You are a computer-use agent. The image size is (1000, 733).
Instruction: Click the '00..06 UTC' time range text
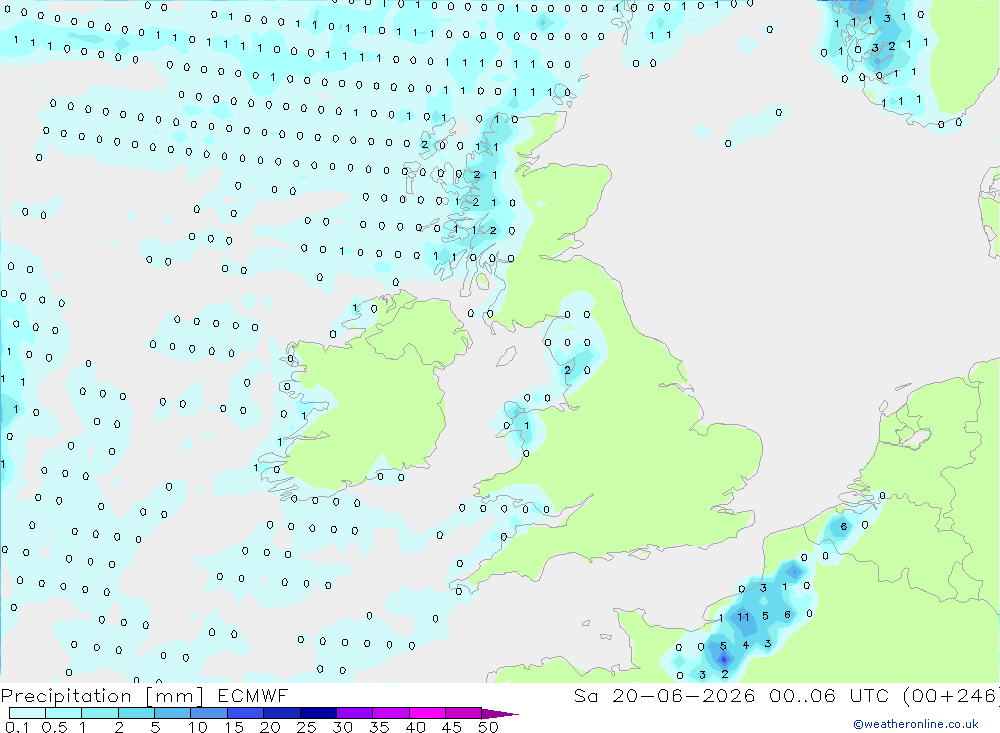click(831, 696)
